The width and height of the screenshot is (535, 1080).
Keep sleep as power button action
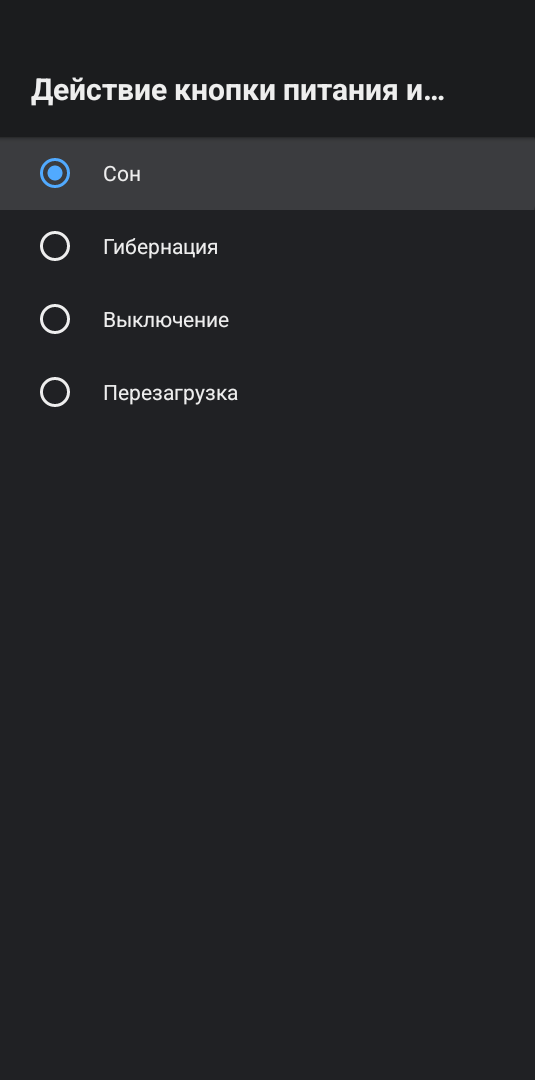click(267, 174)
